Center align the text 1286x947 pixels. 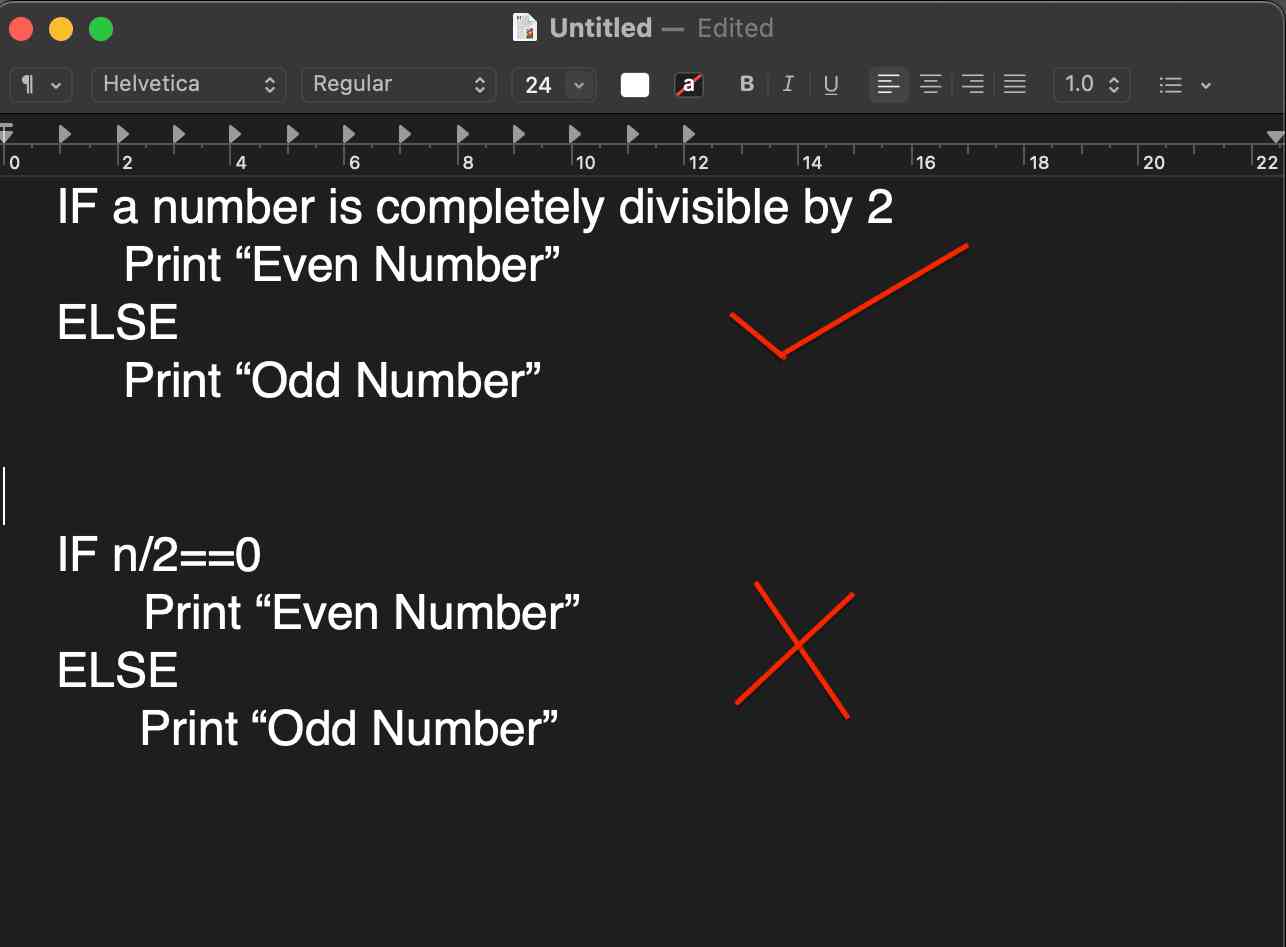tap(930, 85)
